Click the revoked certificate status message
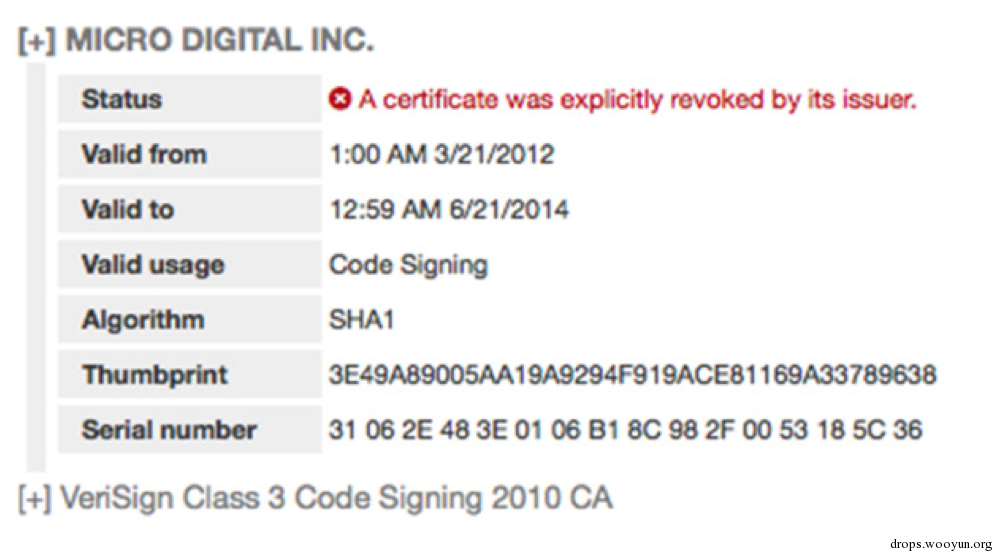Image resolution: width=996 pixels, height=556 pixels. pyautogui.click(x=637, y=100)
